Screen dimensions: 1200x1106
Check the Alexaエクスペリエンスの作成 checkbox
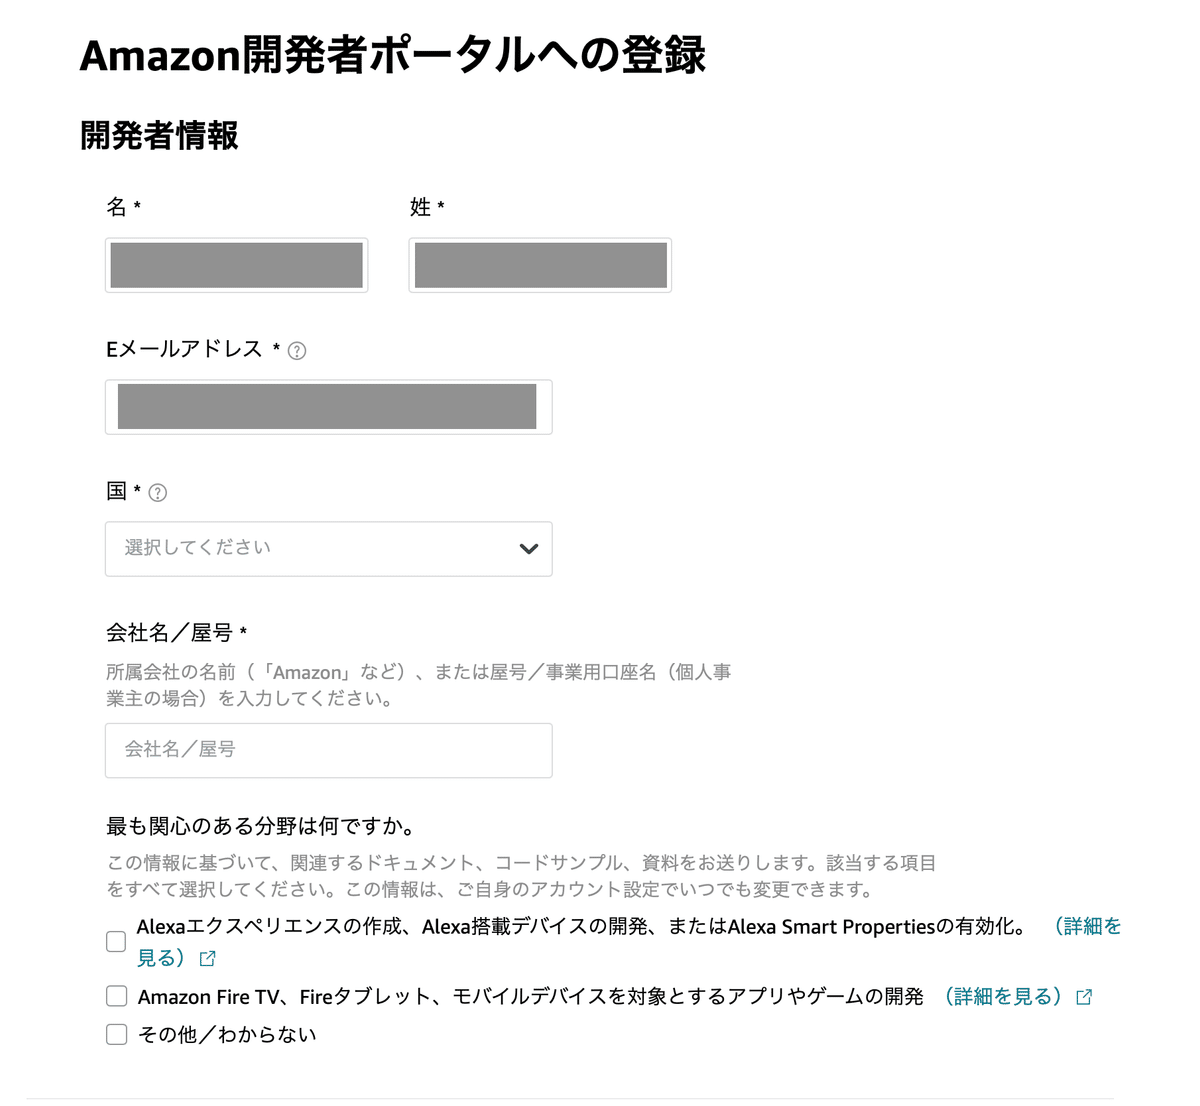tap(116, 941)
